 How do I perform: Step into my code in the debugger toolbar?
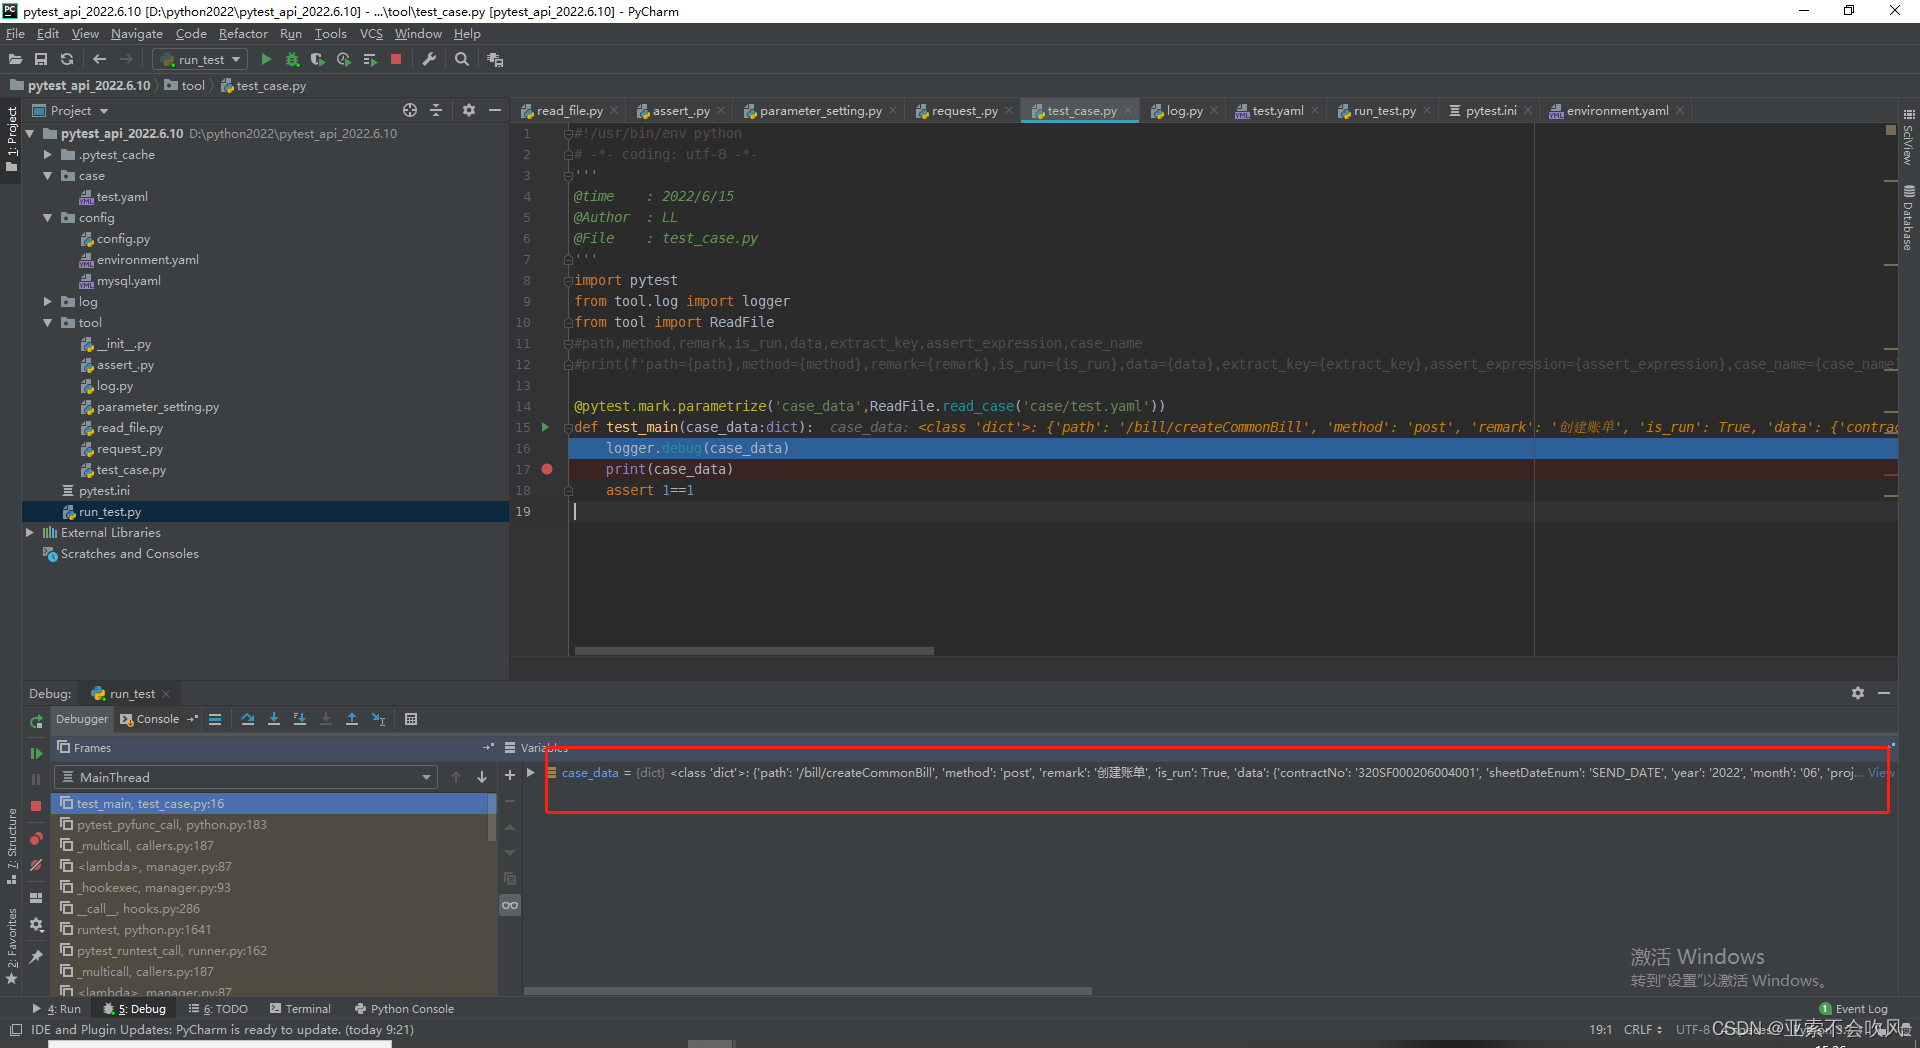[x=300, y=719]
